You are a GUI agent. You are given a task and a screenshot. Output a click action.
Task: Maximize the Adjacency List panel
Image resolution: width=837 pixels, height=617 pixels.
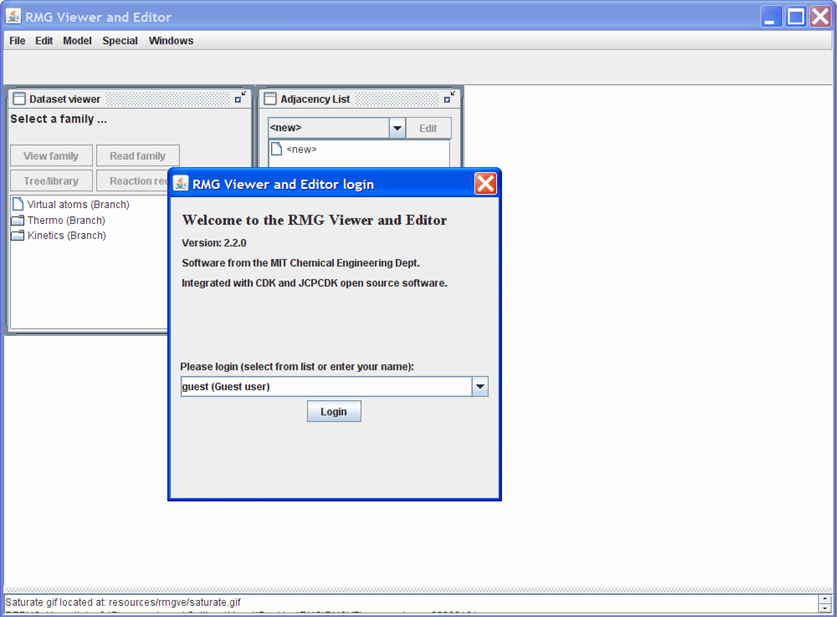click(450, 98)
